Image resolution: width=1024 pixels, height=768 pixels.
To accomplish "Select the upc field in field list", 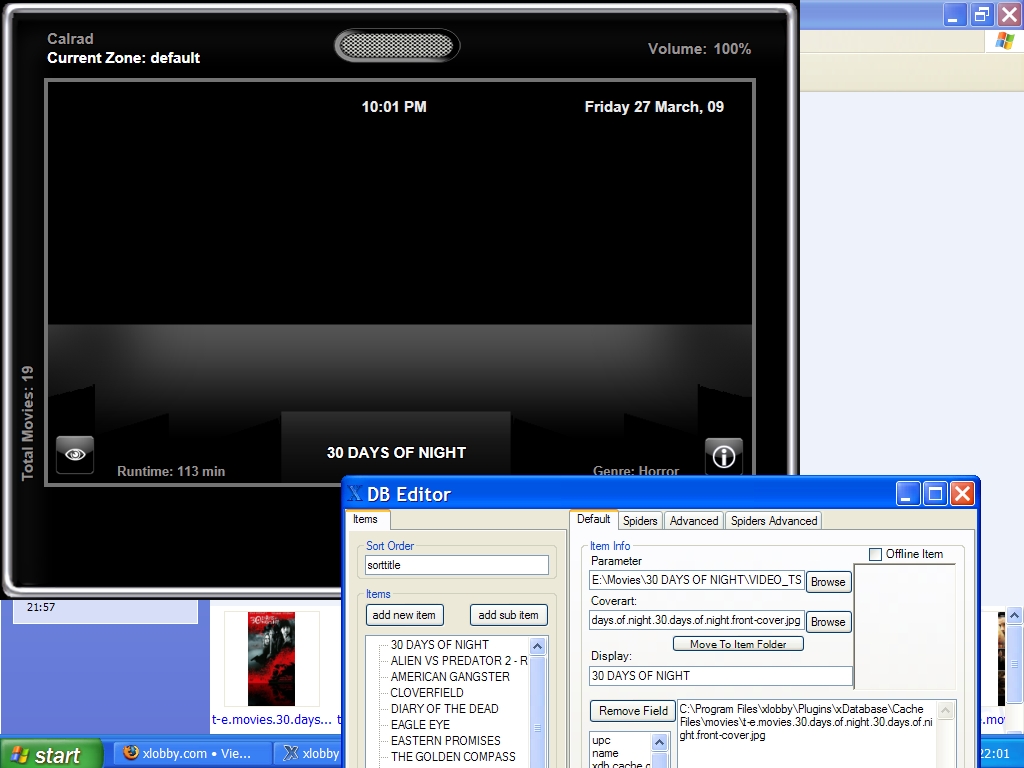I will click(601, 741).
